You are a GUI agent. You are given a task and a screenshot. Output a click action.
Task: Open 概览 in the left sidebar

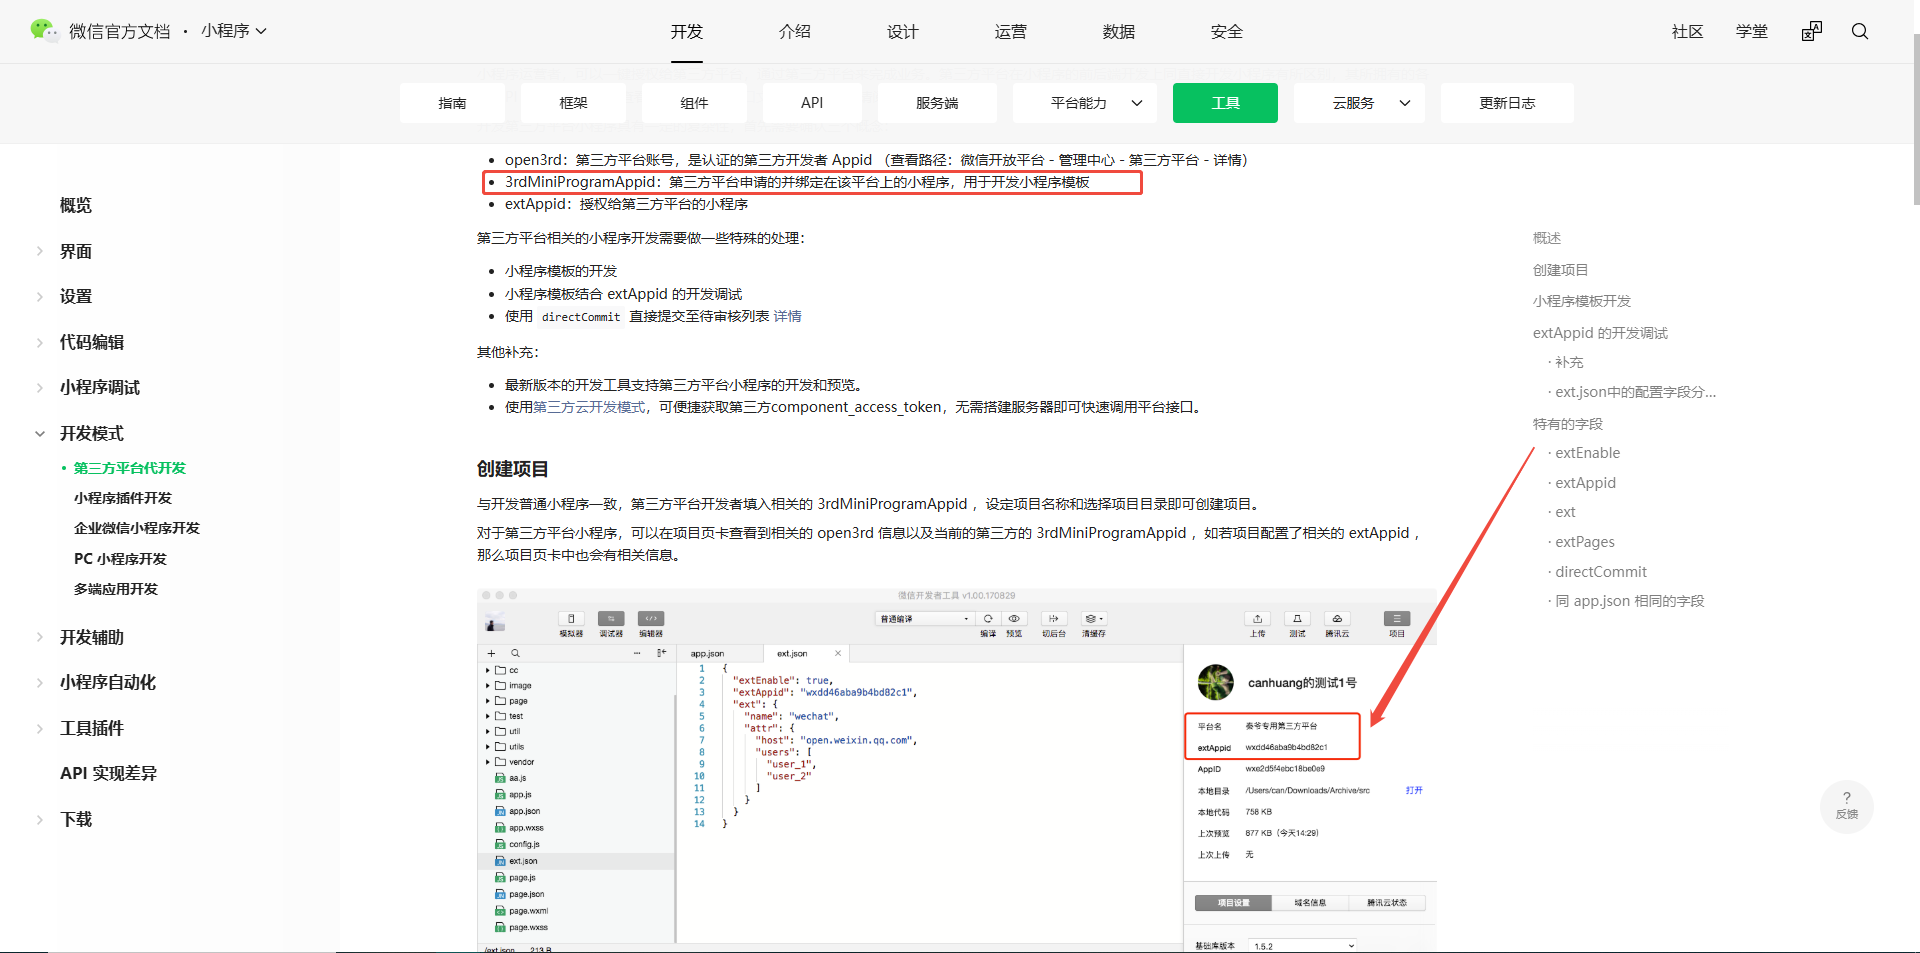76,205
